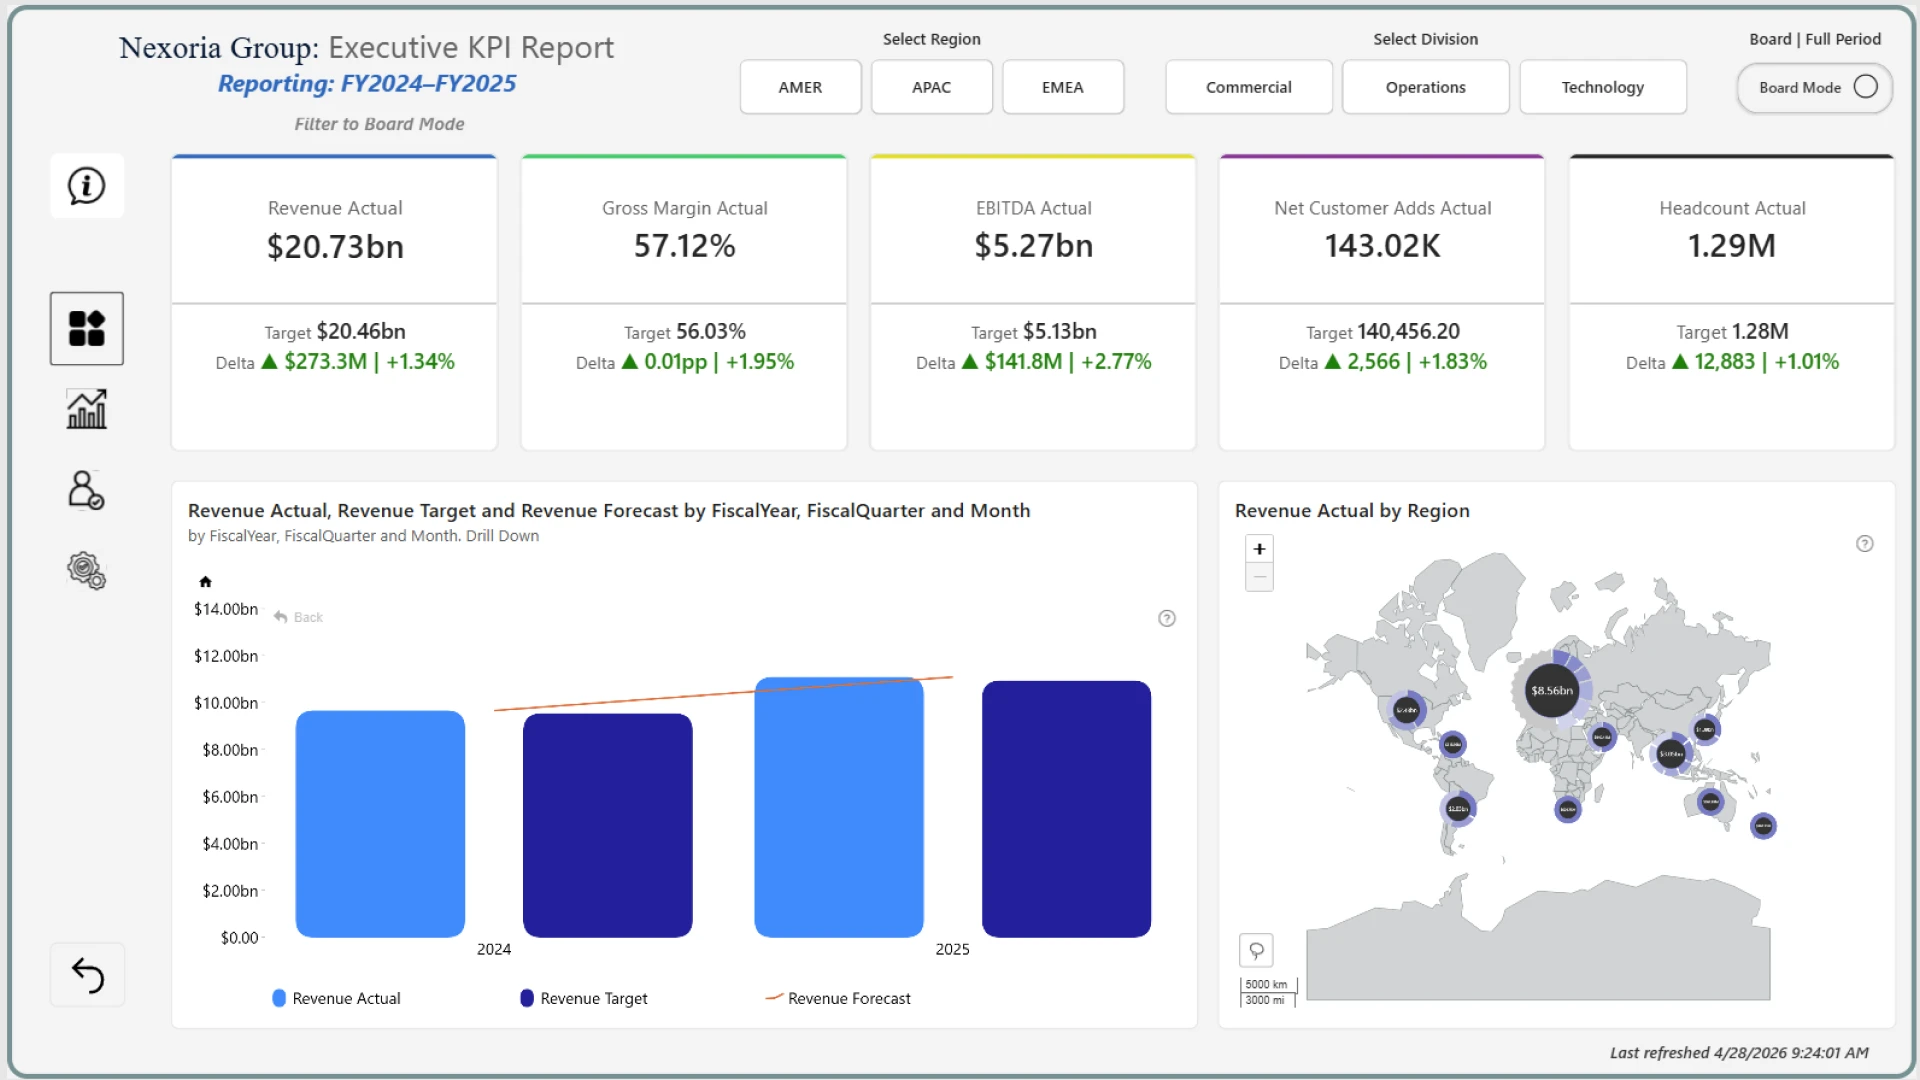Viewport: 1920px width, 1080px height.
Task: Click the undo back arrow icon
Action: (88, 975)
